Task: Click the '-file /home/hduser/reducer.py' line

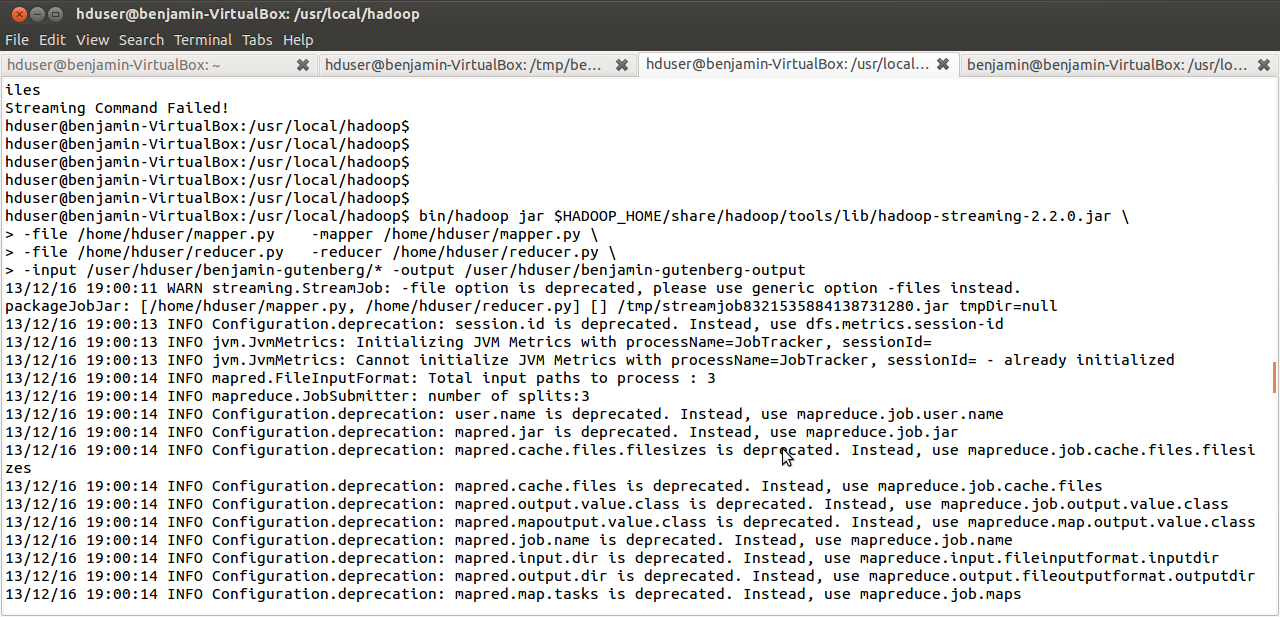Action: (310, 252)
